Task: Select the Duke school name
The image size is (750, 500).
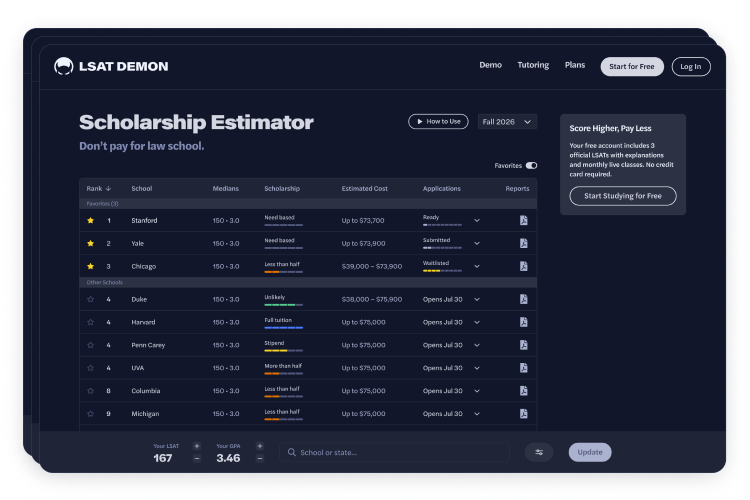Action: (139, 300)
